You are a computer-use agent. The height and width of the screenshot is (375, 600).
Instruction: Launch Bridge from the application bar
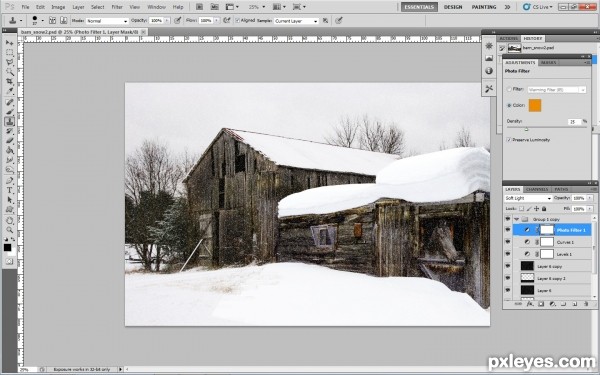pyautogui.click(x=199, y=7)
